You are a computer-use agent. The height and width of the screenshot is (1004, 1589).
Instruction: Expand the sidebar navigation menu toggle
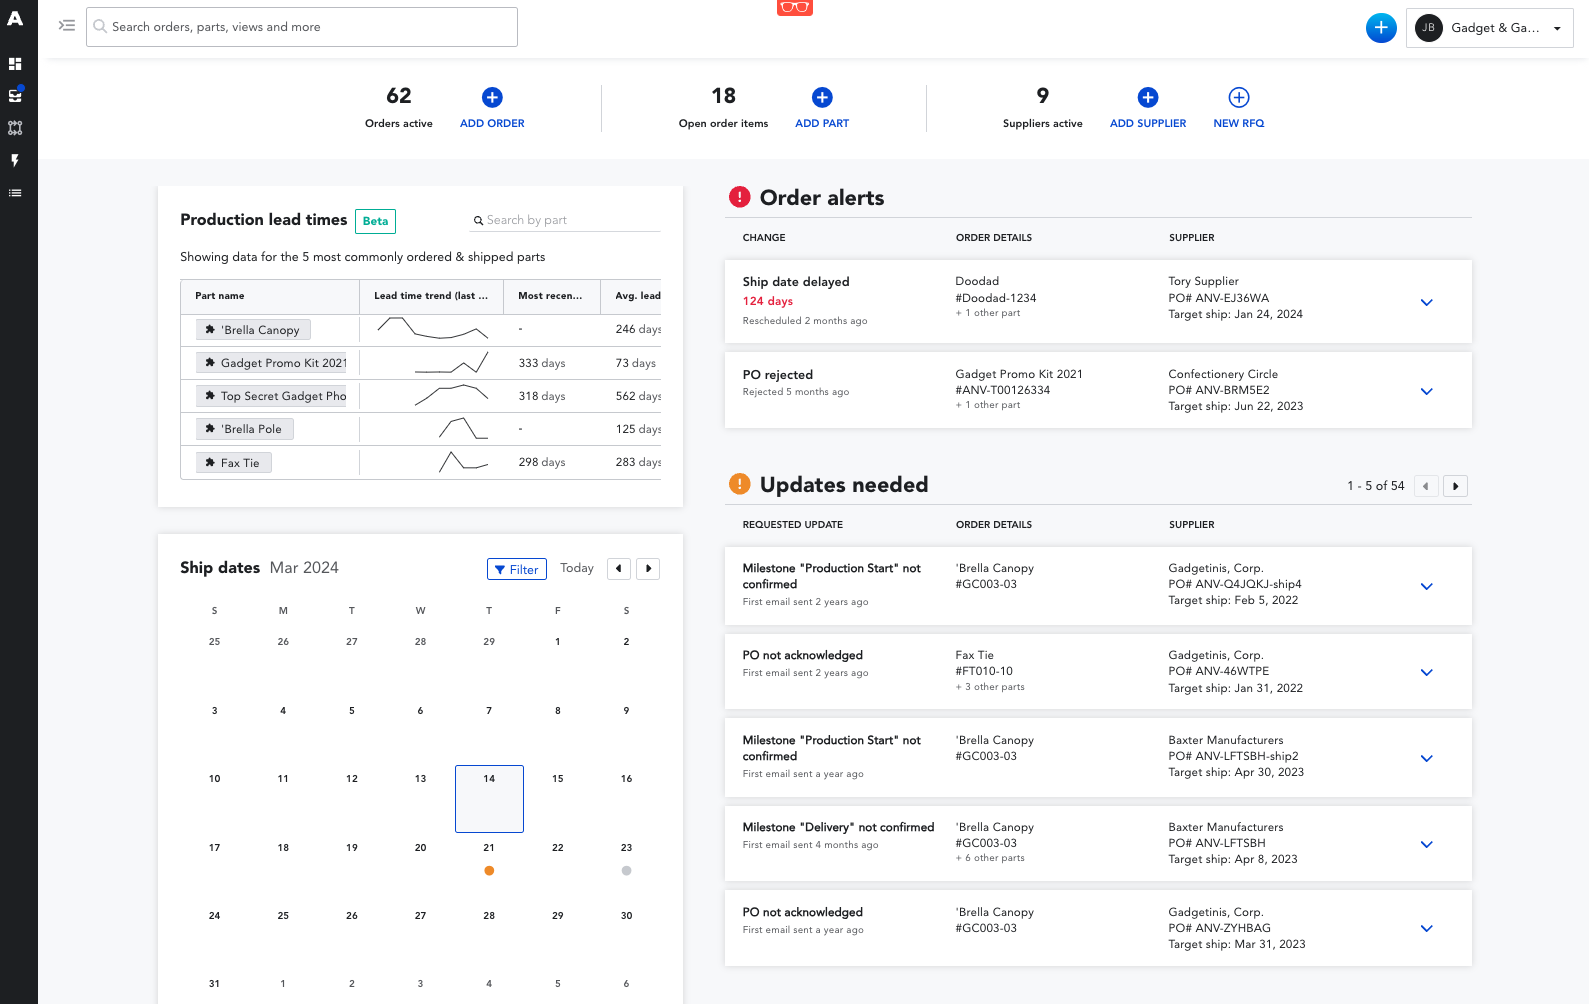[67, 26]
